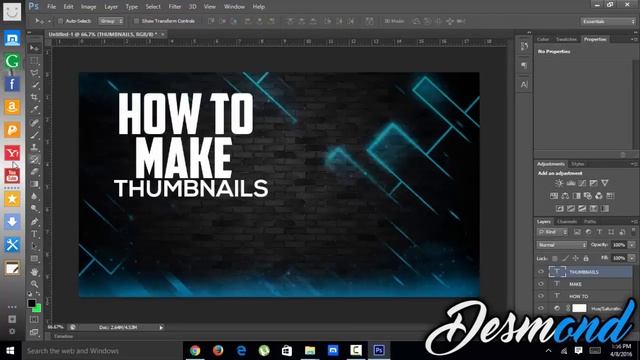Image resolution: width=640 pixels, height=360 pixels.
Task: Select the Rectangular Marquee tool
Action: (34, 61)
